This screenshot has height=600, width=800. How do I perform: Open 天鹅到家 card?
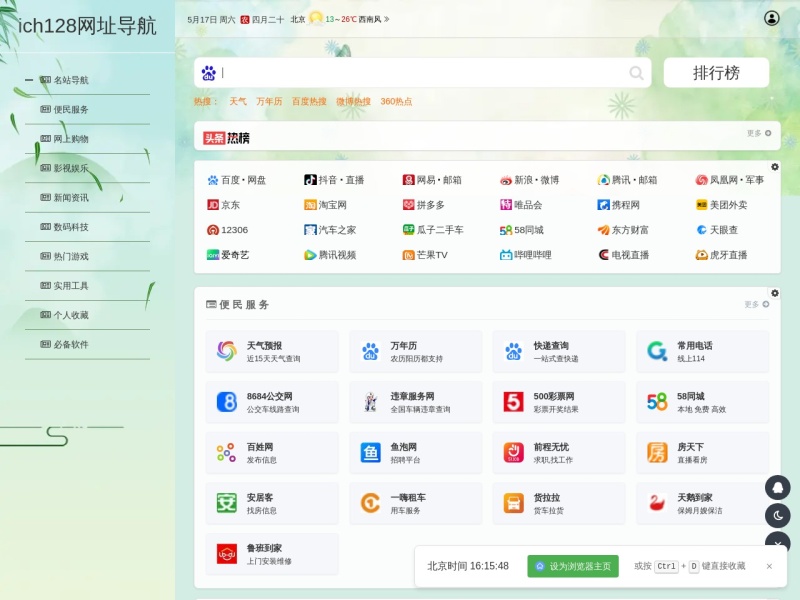point(703,503)
